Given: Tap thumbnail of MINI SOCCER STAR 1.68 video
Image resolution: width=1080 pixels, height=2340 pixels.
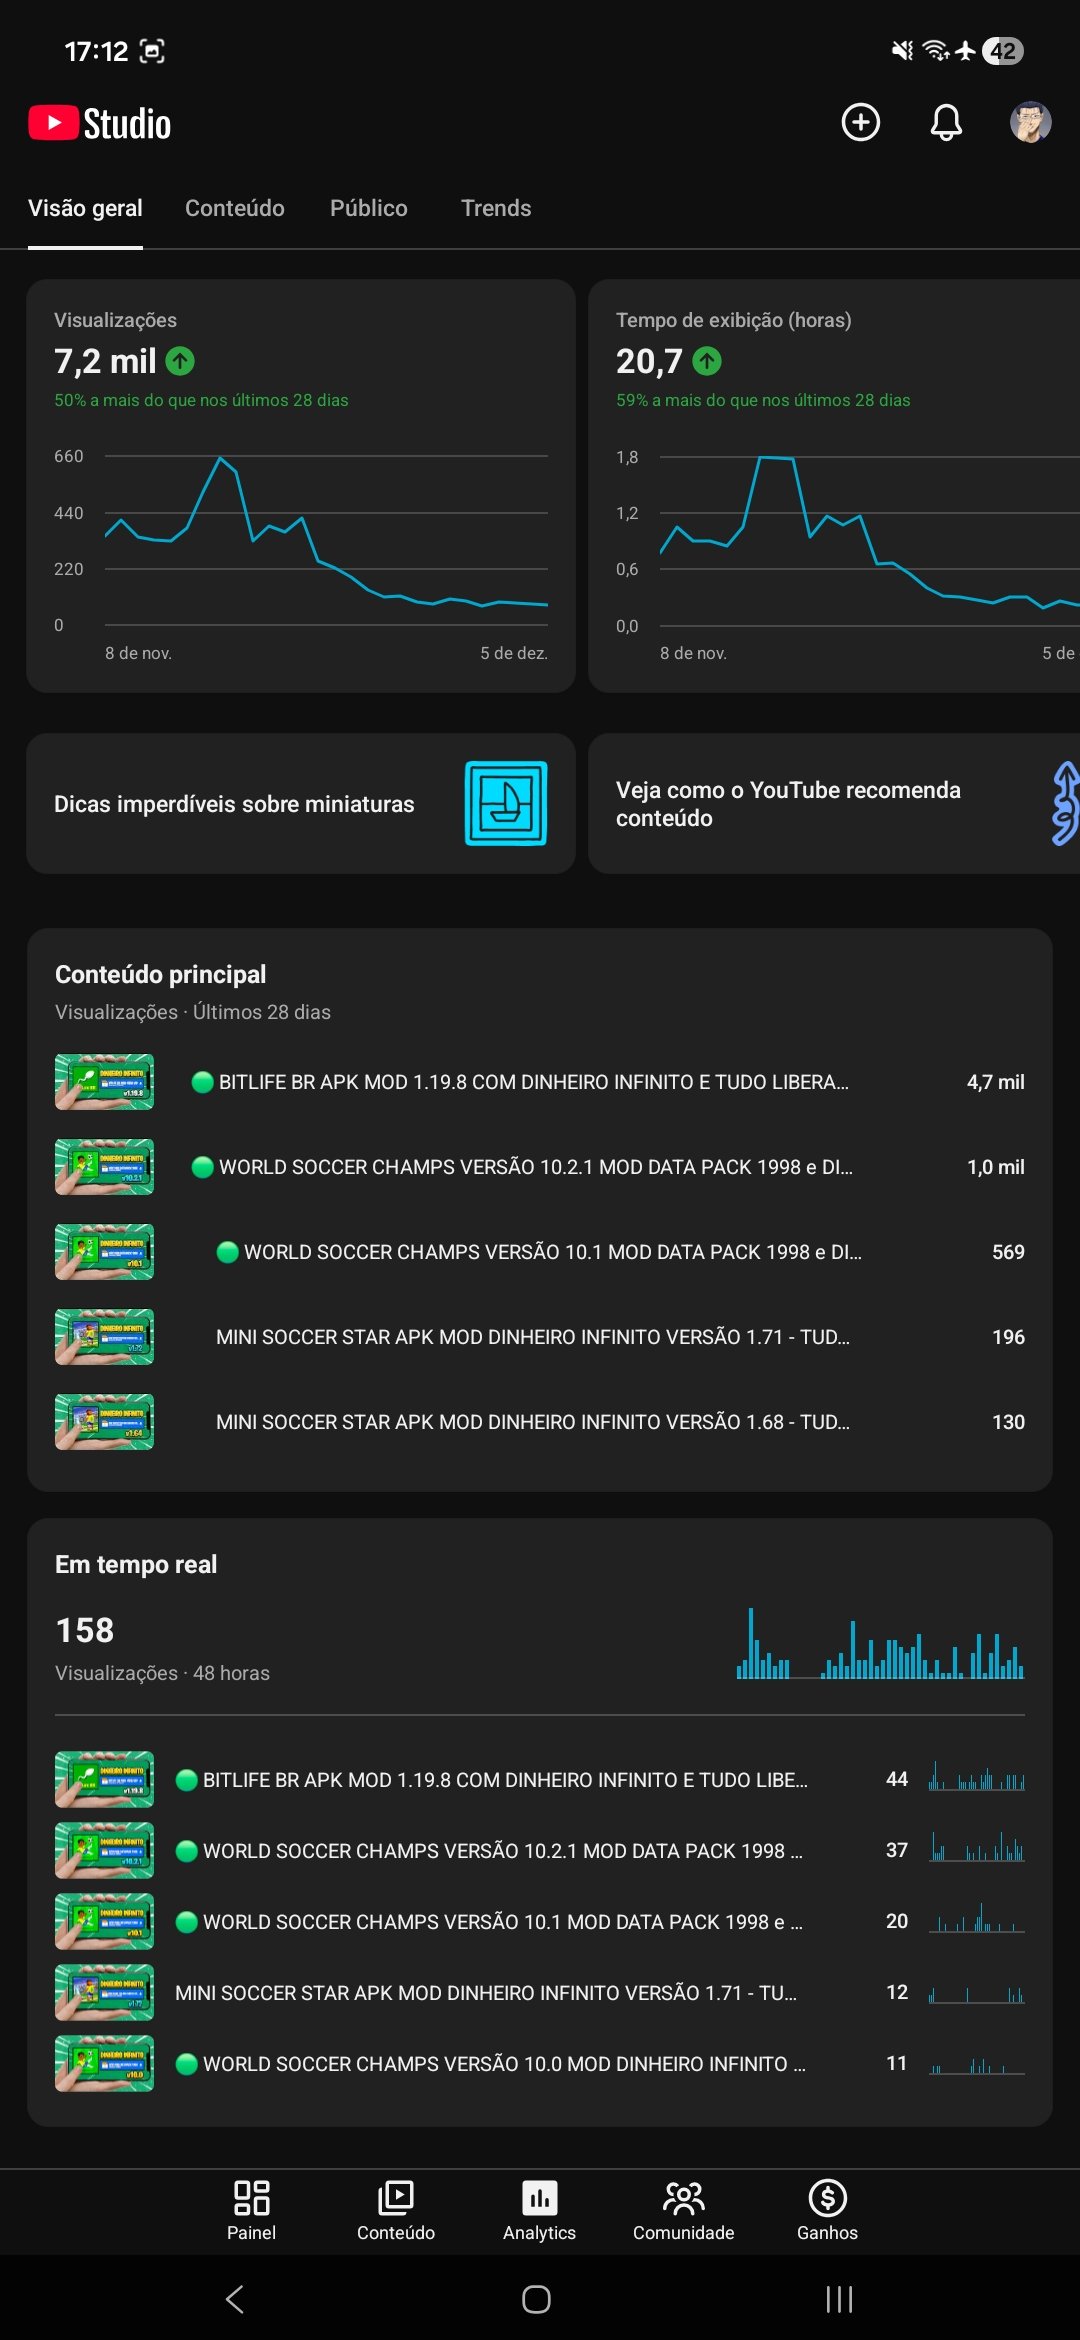Looking at the screenshot, I should pyautogui.click(x=104, y=1422).
